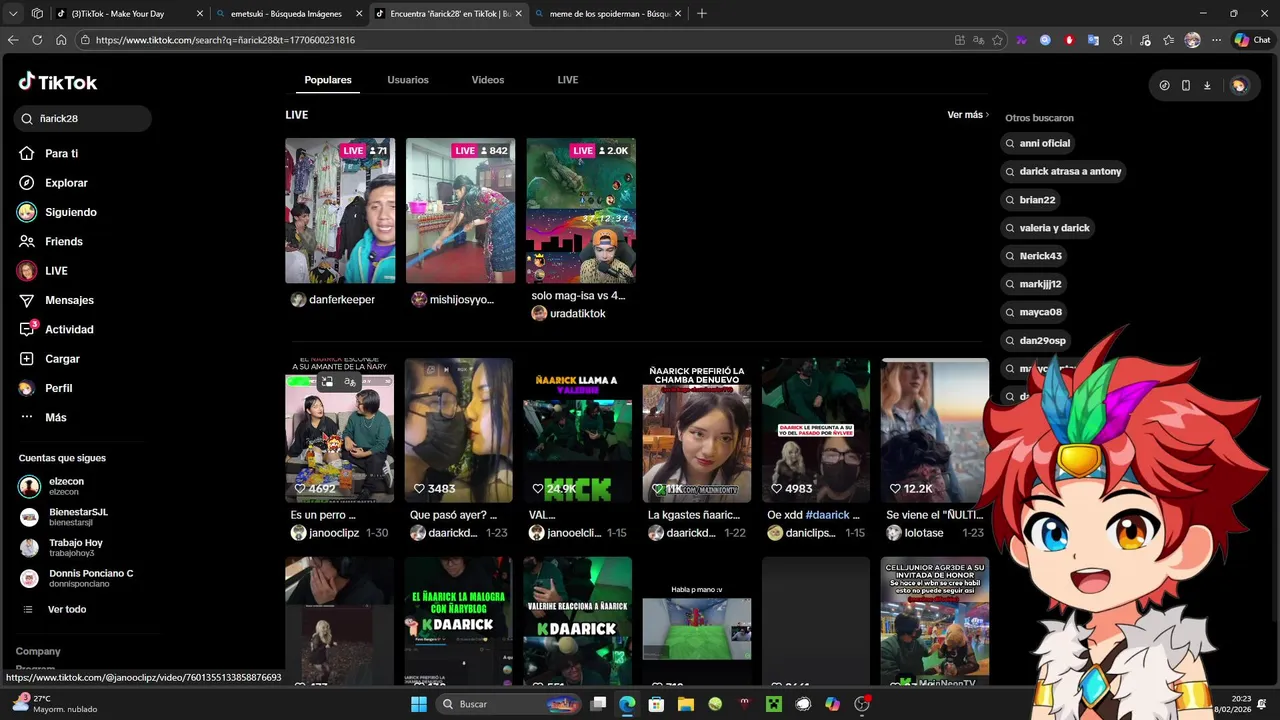This screenshot has height=720, width=1280.
Task: Close the current Ñarick28 browser tab
Action: click(518, 14)
